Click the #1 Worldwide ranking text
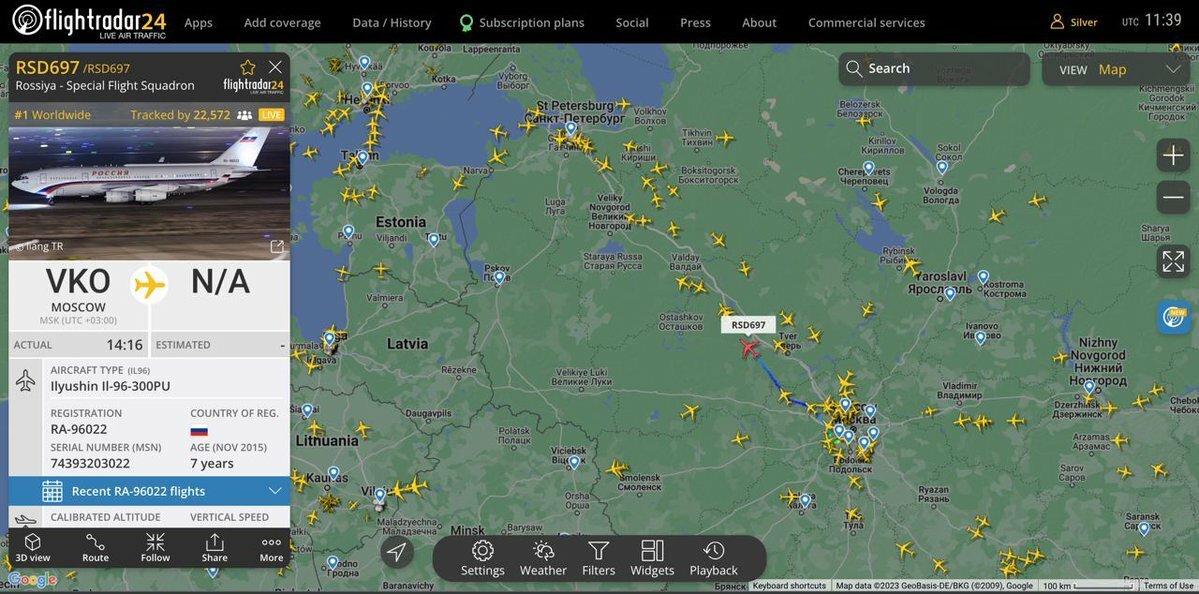1199x594 pixels. [x=53, y=115]
